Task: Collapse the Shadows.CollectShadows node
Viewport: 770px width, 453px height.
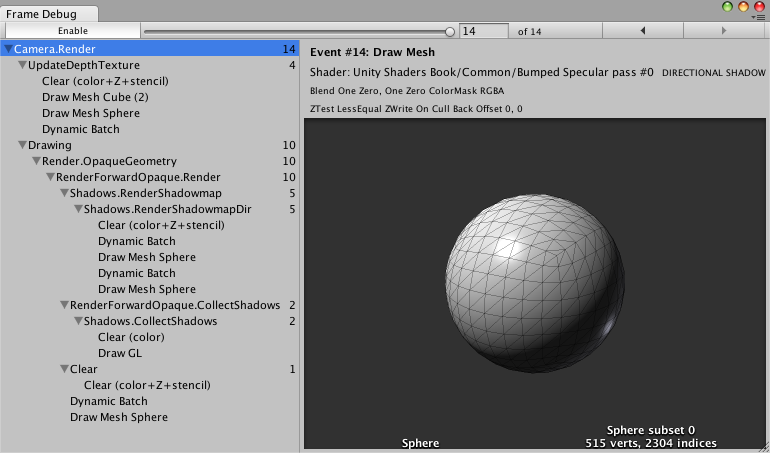Action: click(x=78, y=321)
